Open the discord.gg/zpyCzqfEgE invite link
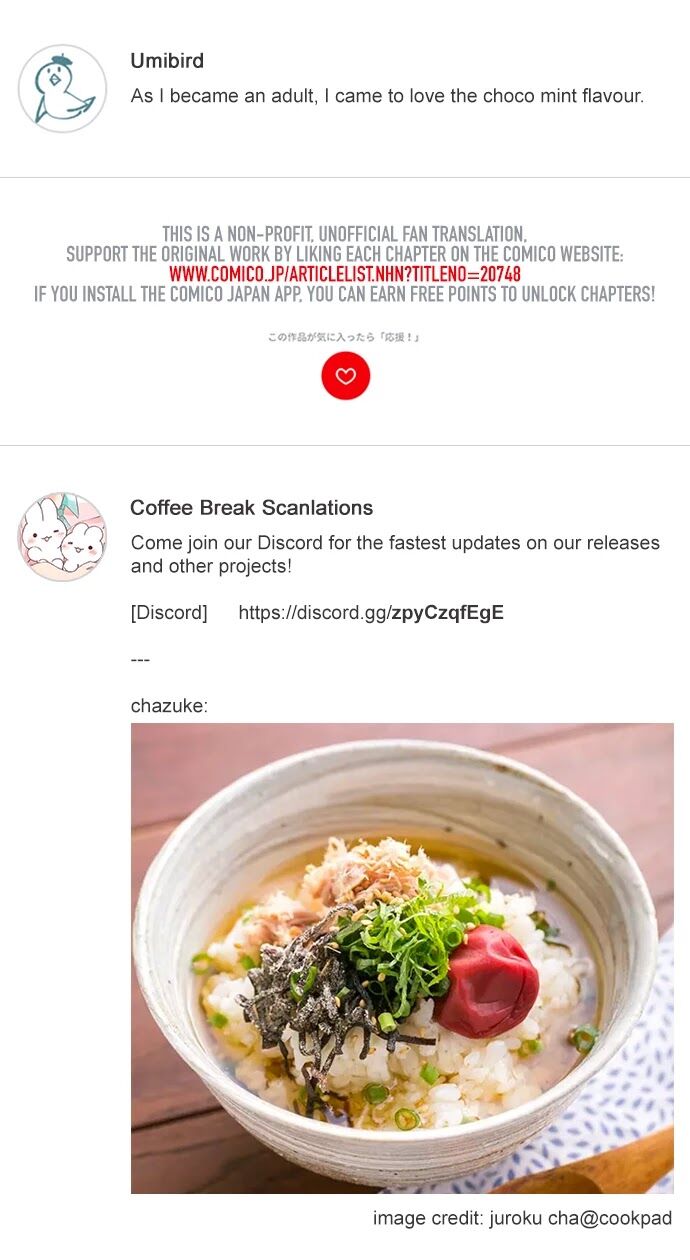The width and height of the screenshot is (690, 1260). (x=371, y=613)
